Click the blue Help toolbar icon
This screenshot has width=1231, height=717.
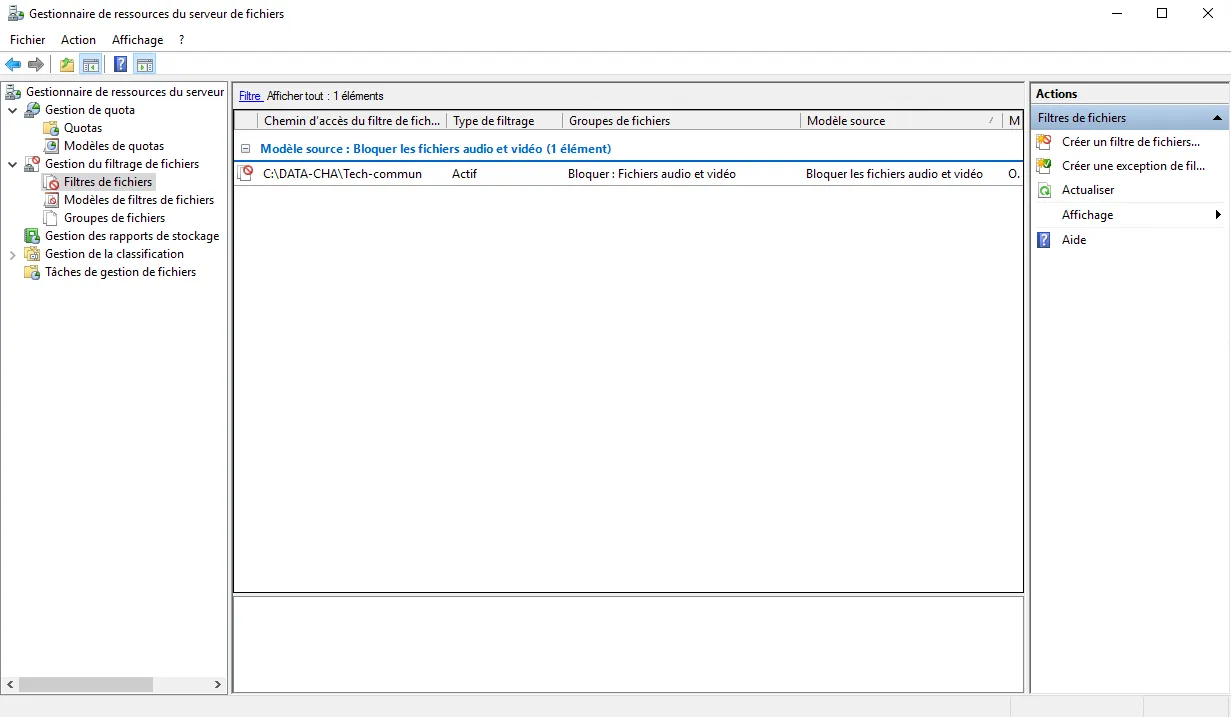pos(120,65)
